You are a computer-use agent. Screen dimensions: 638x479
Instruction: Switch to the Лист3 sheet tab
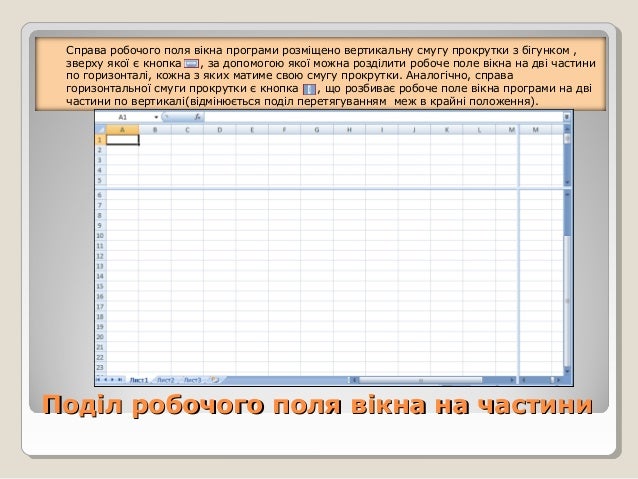[192, 380]
